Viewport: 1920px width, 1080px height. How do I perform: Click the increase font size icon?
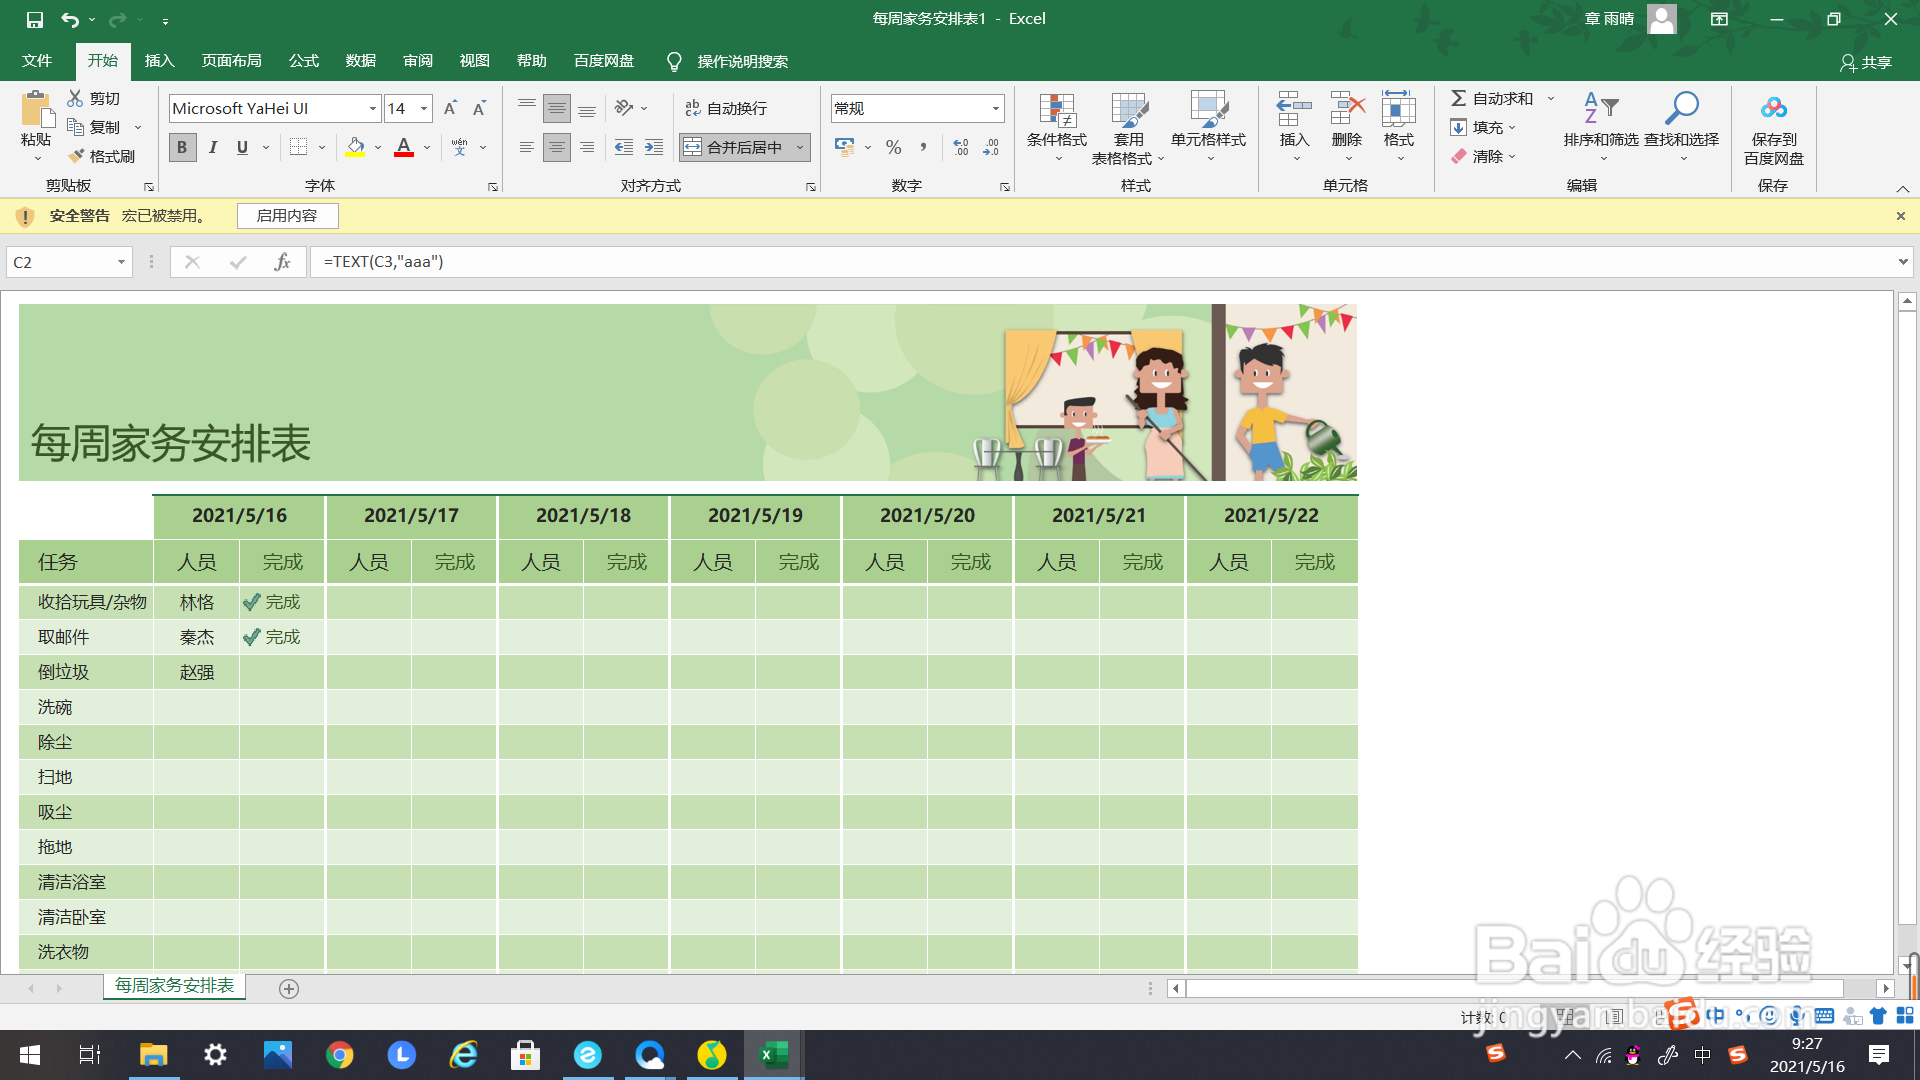pyautogui.click(x=450, y=108)
